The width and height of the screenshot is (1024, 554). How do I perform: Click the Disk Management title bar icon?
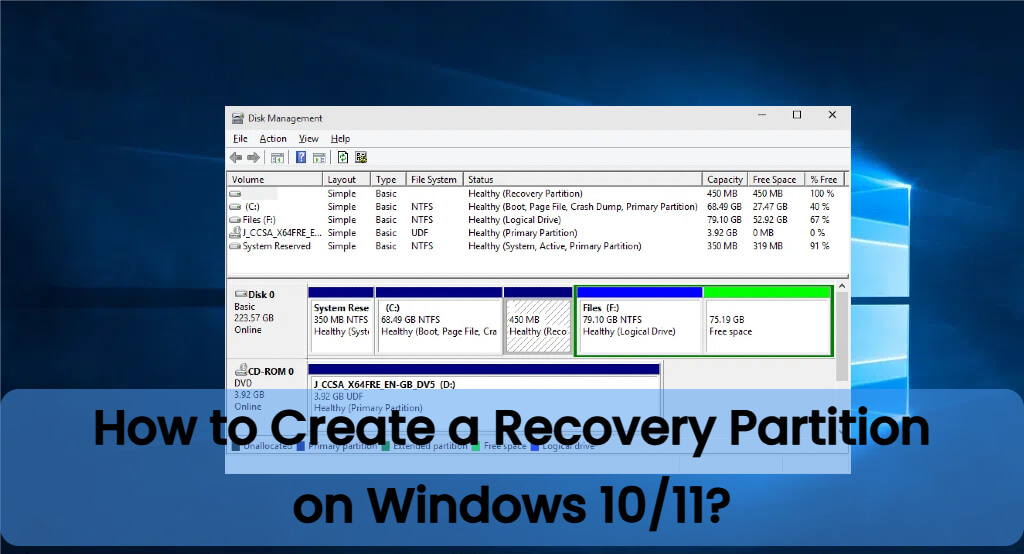[x=238, y=118]
